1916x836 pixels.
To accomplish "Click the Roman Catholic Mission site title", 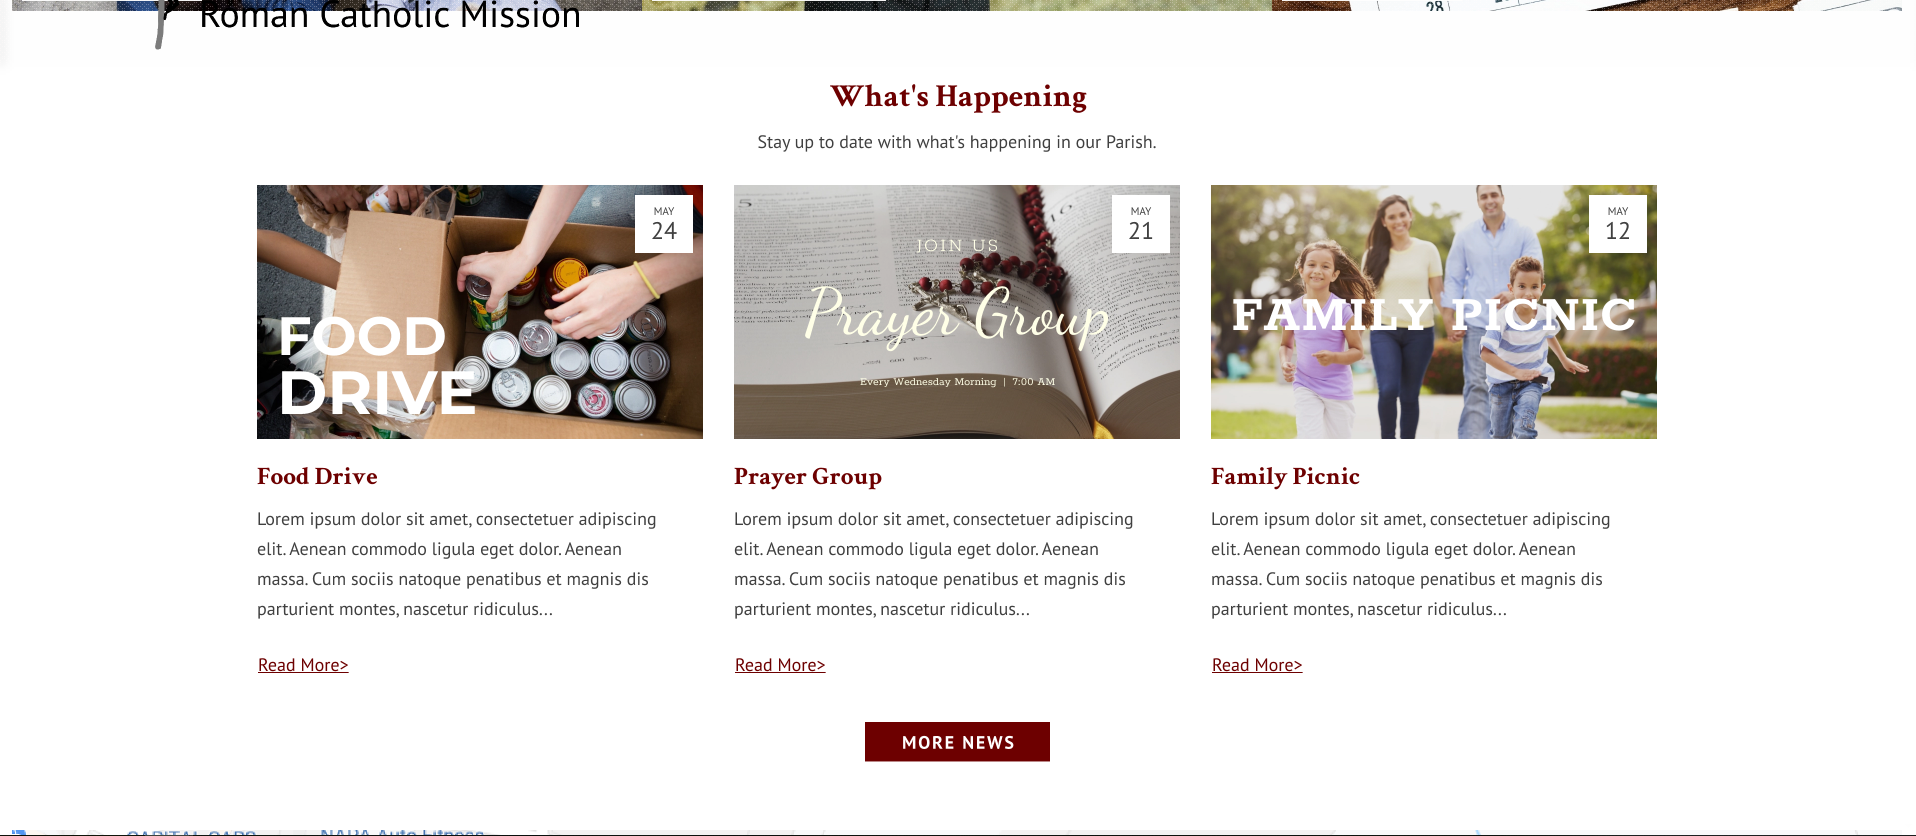I will coord(390,15).
